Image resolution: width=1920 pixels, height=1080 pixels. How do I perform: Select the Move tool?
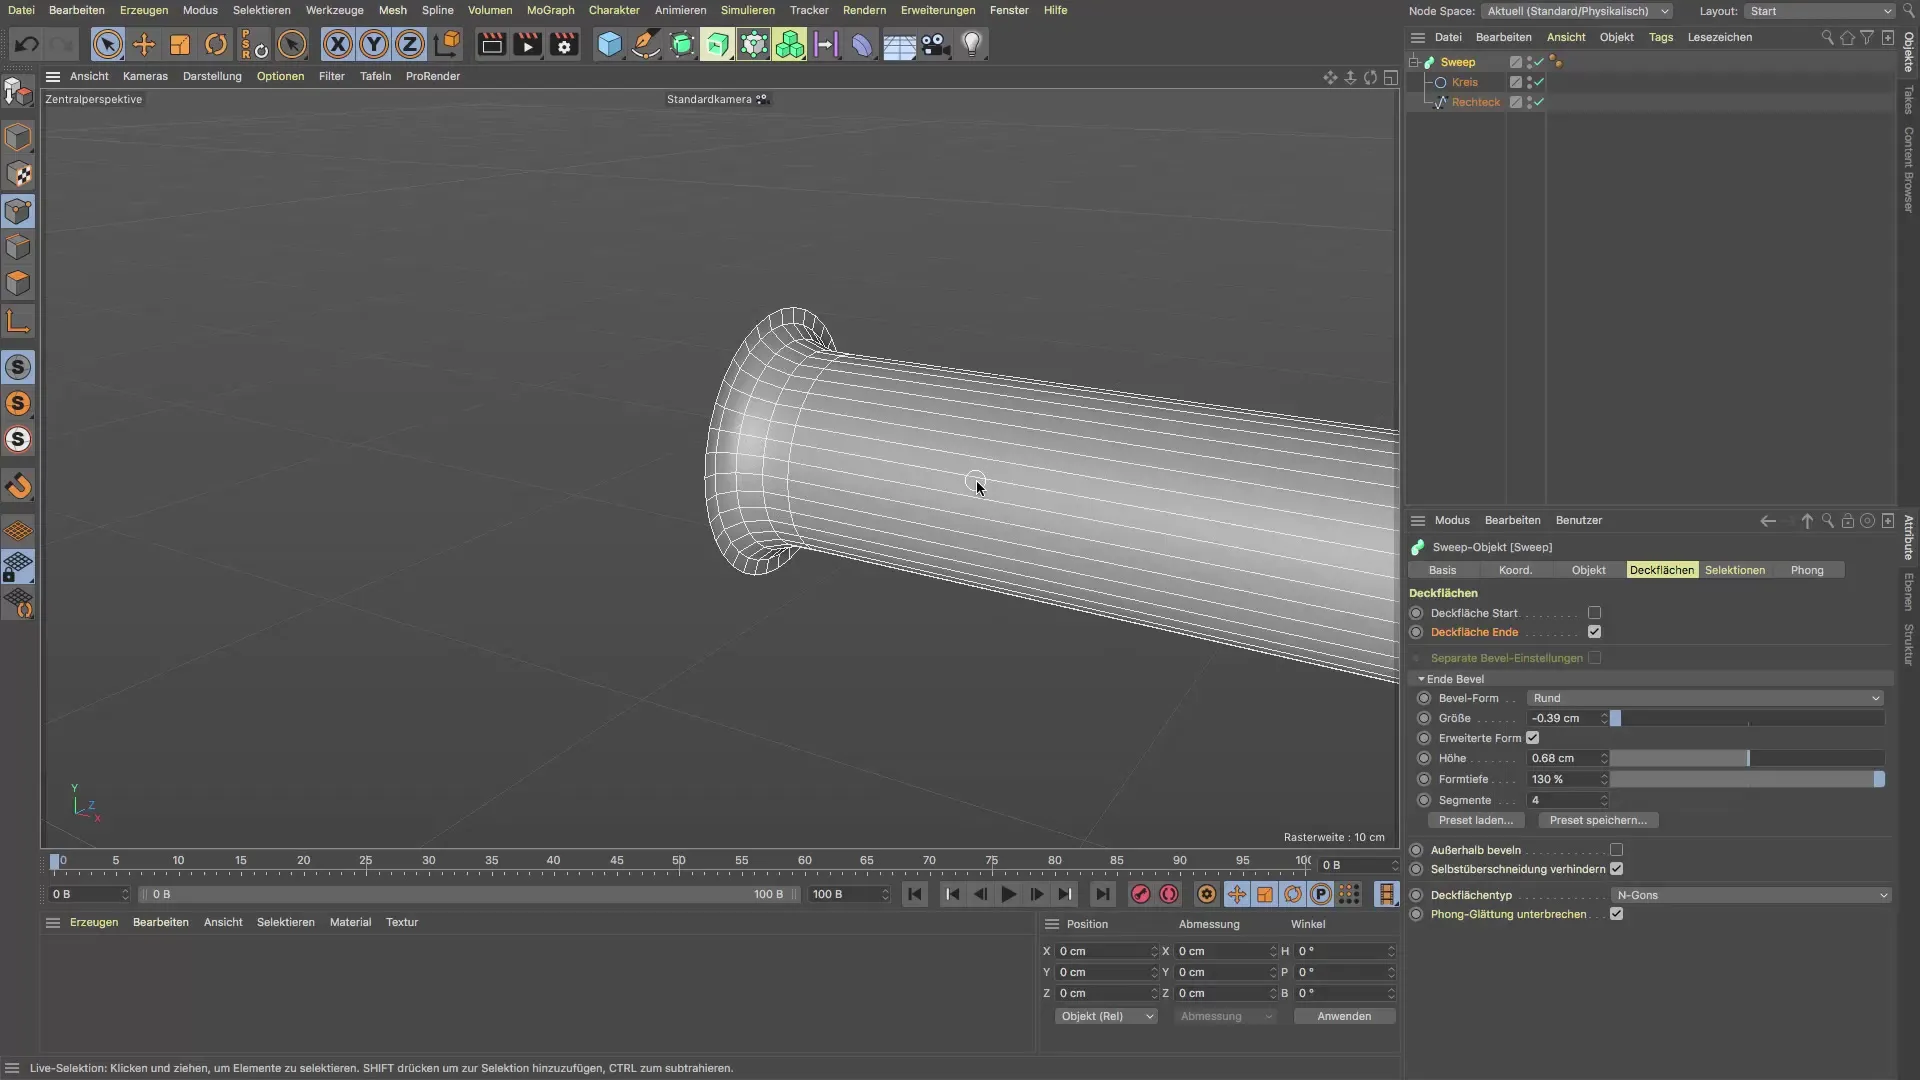coord(144,44)
